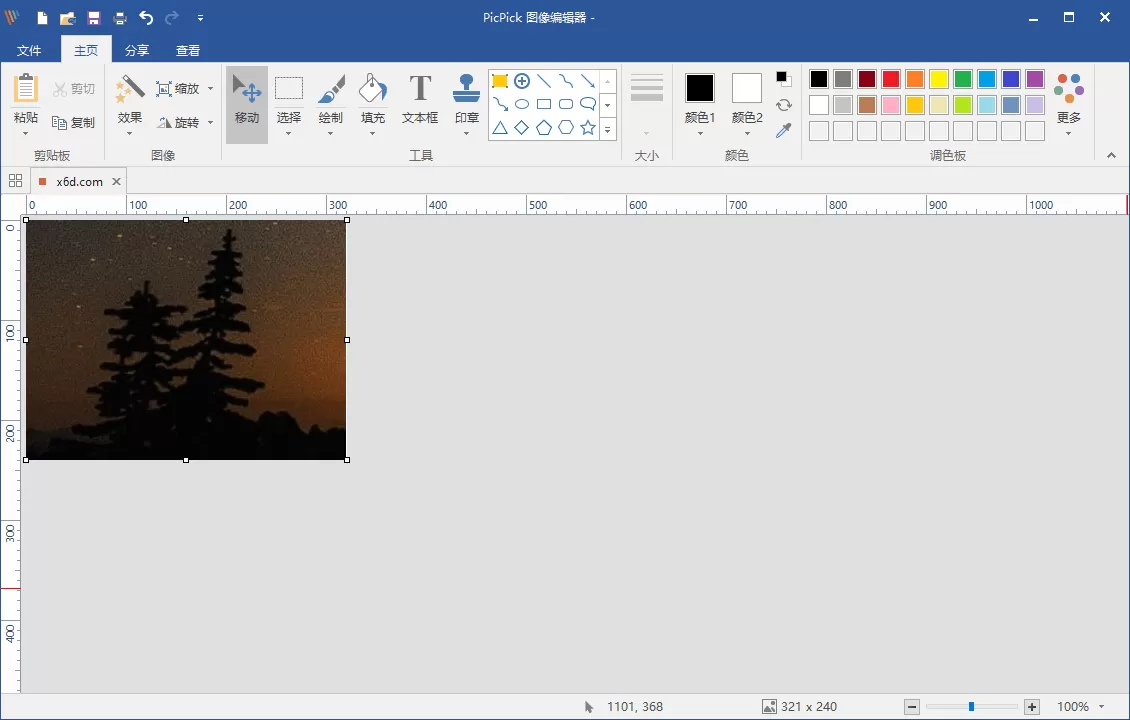Select the Text box (文本框) tool
The height and width of the screenshot is (720, 1130).
pos(420,100)
